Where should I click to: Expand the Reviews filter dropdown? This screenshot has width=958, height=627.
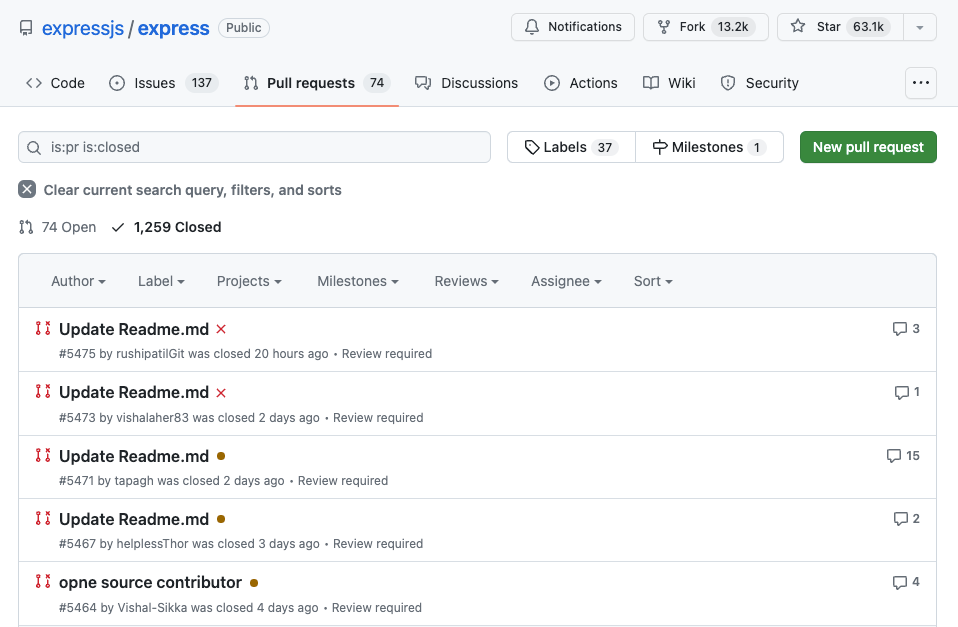coord(466,281)
